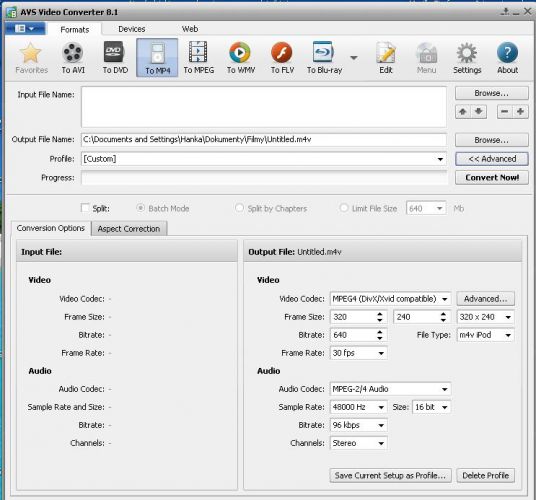
Task: Select the To AVI film reel icon
Action: (x=73, y=58)
